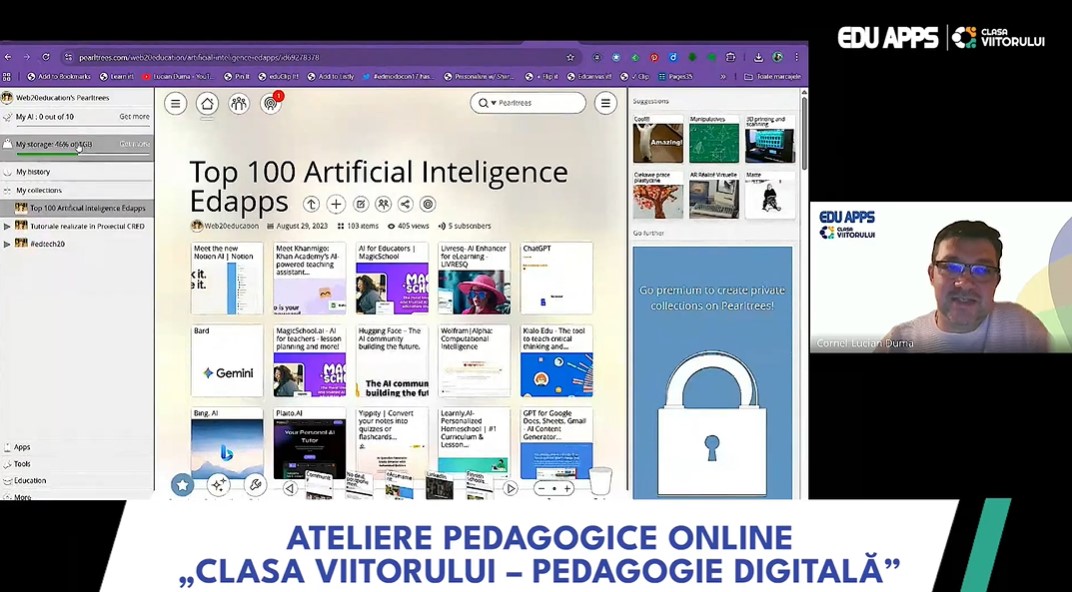Click the share icon beside collection title

pos(405,204)
